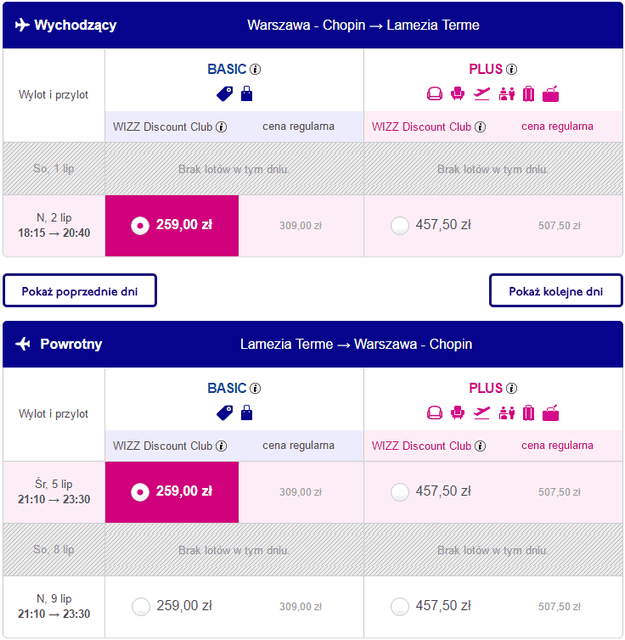The width and height of the screenshot is (625, 640).
Task: Click the outbound BASIC price tag icon
Action: (x=225, y=94)
